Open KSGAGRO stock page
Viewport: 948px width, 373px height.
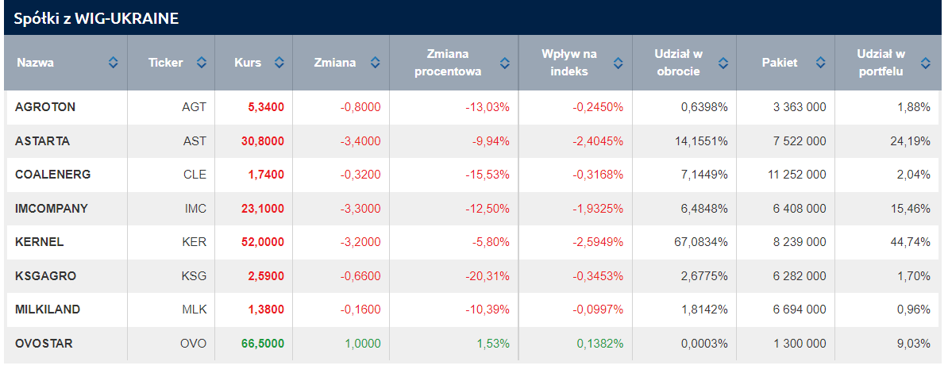[x=45, y=276]
